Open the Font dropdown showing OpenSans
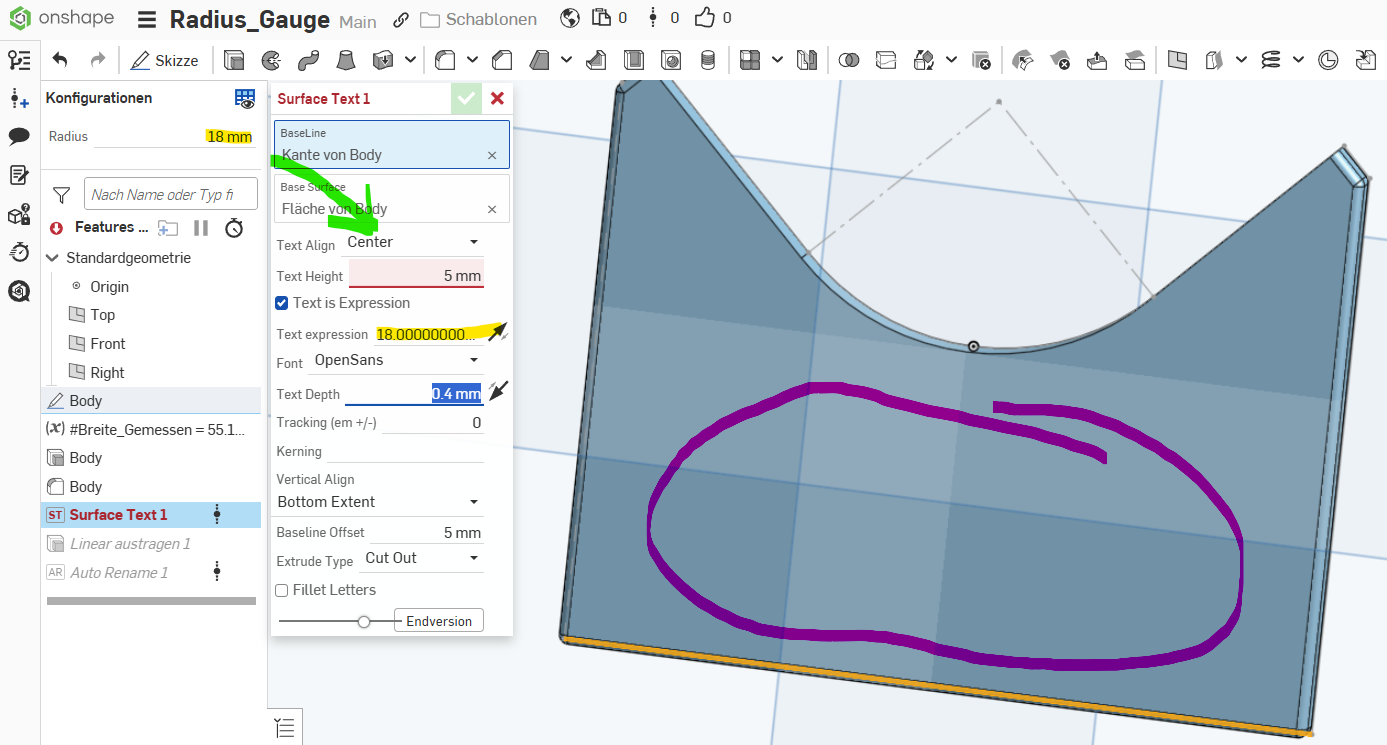The image size is (1387, 745). [397, 360]
